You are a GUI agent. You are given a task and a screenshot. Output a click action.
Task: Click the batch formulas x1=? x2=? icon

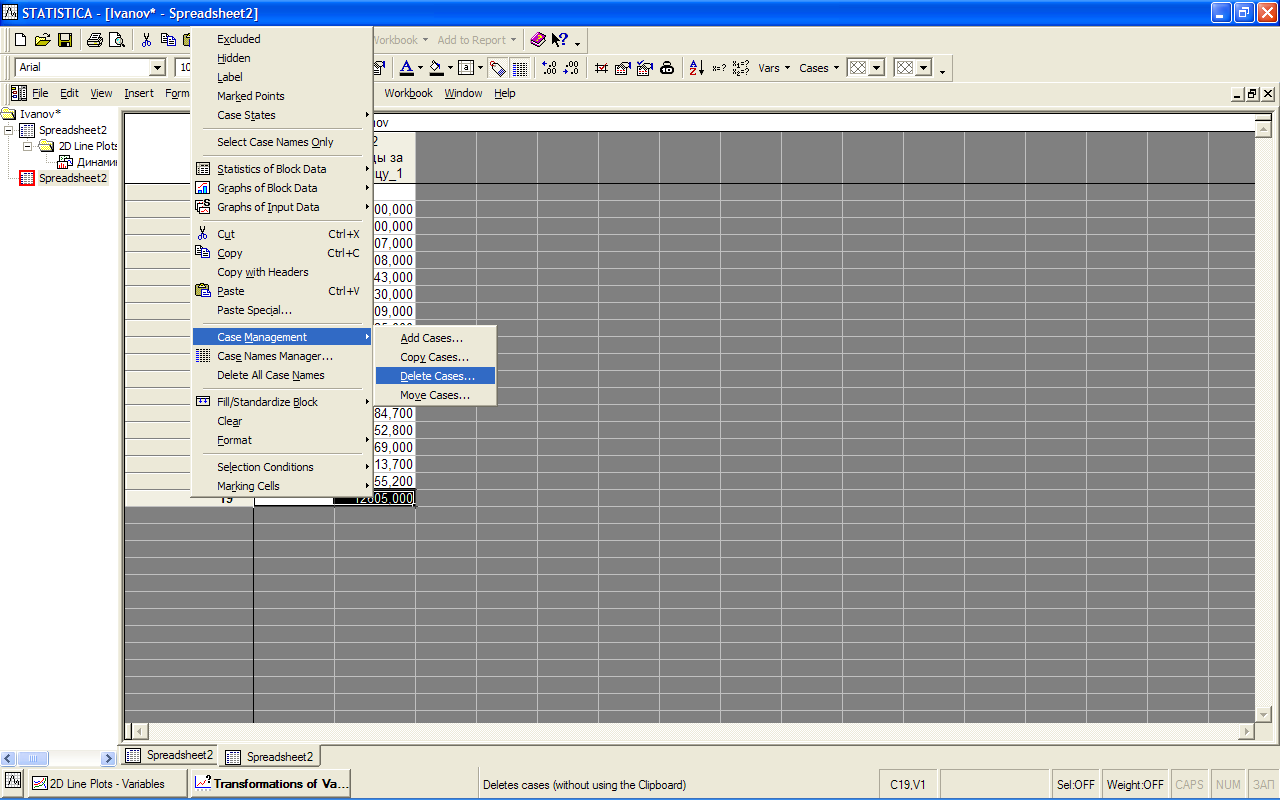[741, 68]
